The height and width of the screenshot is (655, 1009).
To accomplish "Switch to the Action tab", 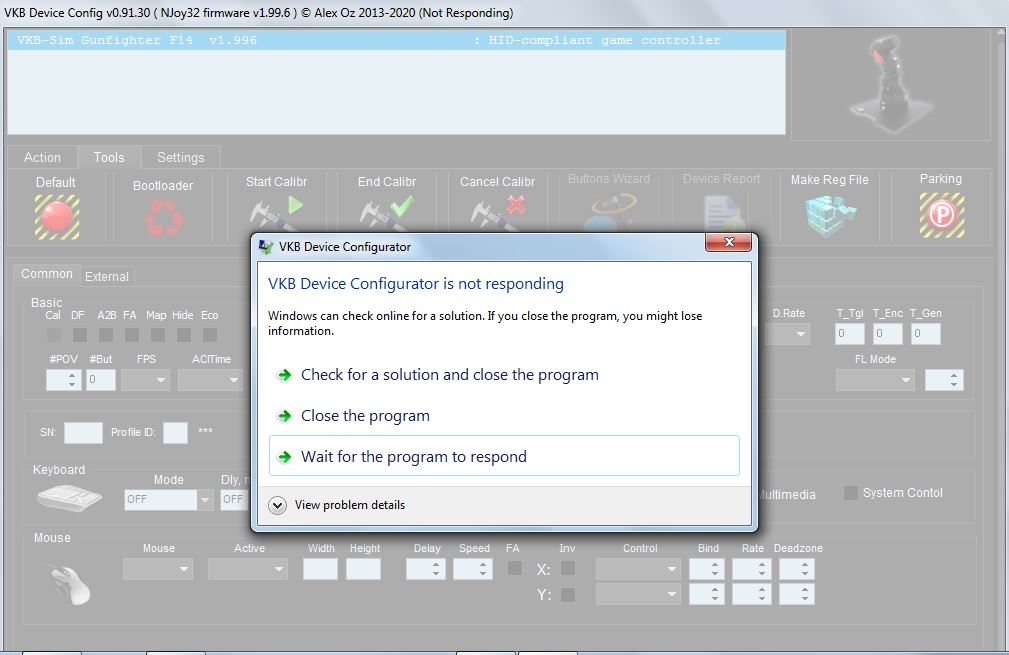I will point(42,157).
